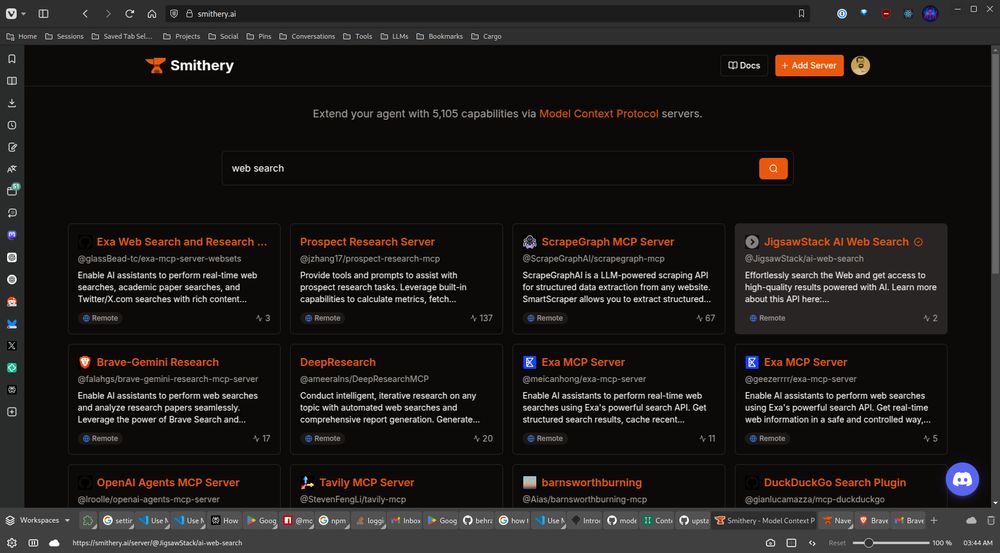Open the Tools bookmark folder
This screenshot has width=1000, height=553.
[x=358, y=36]
